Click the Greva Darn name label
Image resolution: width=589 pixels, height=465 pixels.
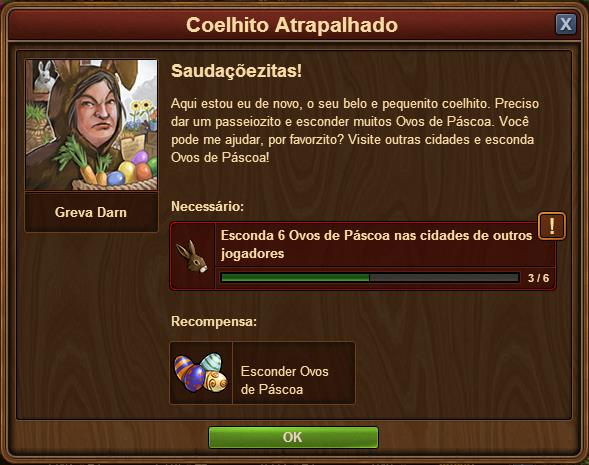(x=91, y=212)
